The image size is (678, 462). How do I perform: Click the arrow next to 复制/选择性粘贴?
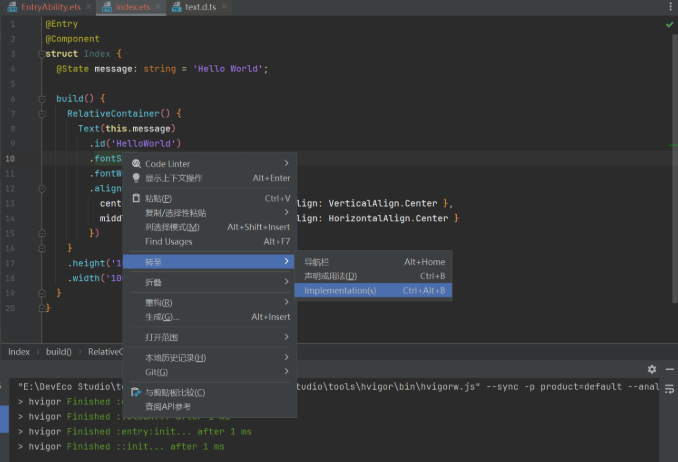pos(286,212)
